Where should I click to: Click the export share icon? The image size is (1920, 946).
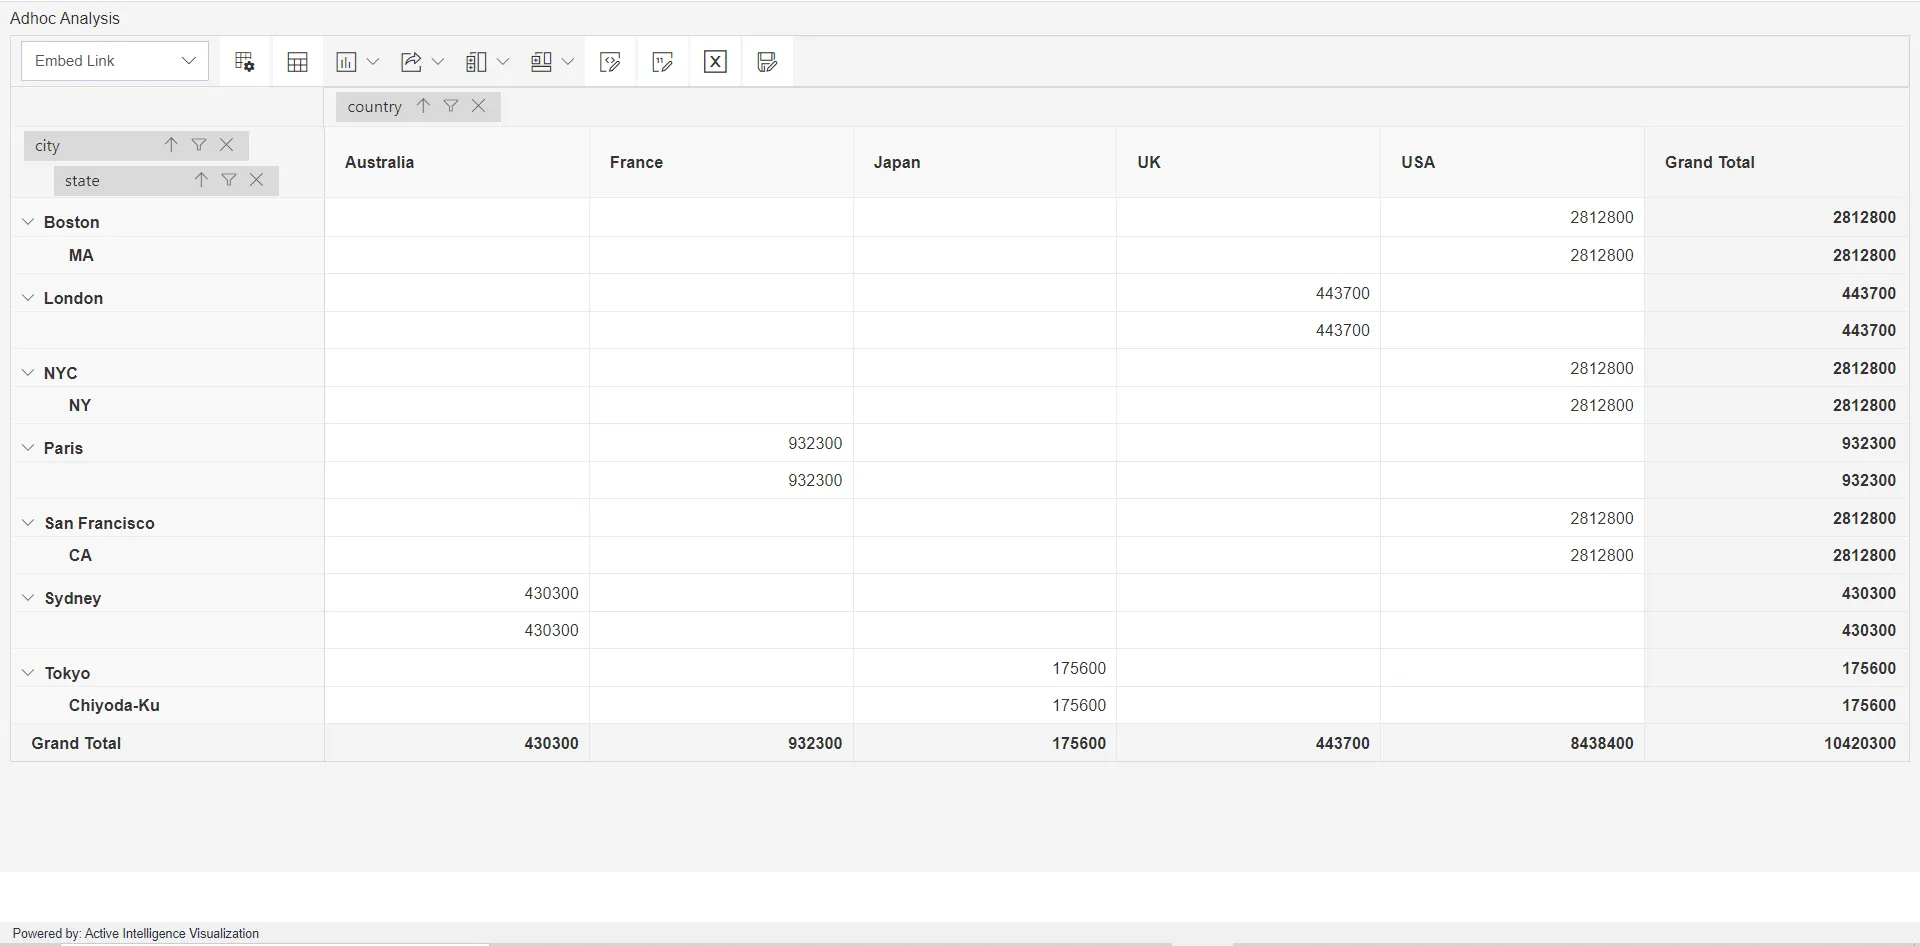pos(411,62)
